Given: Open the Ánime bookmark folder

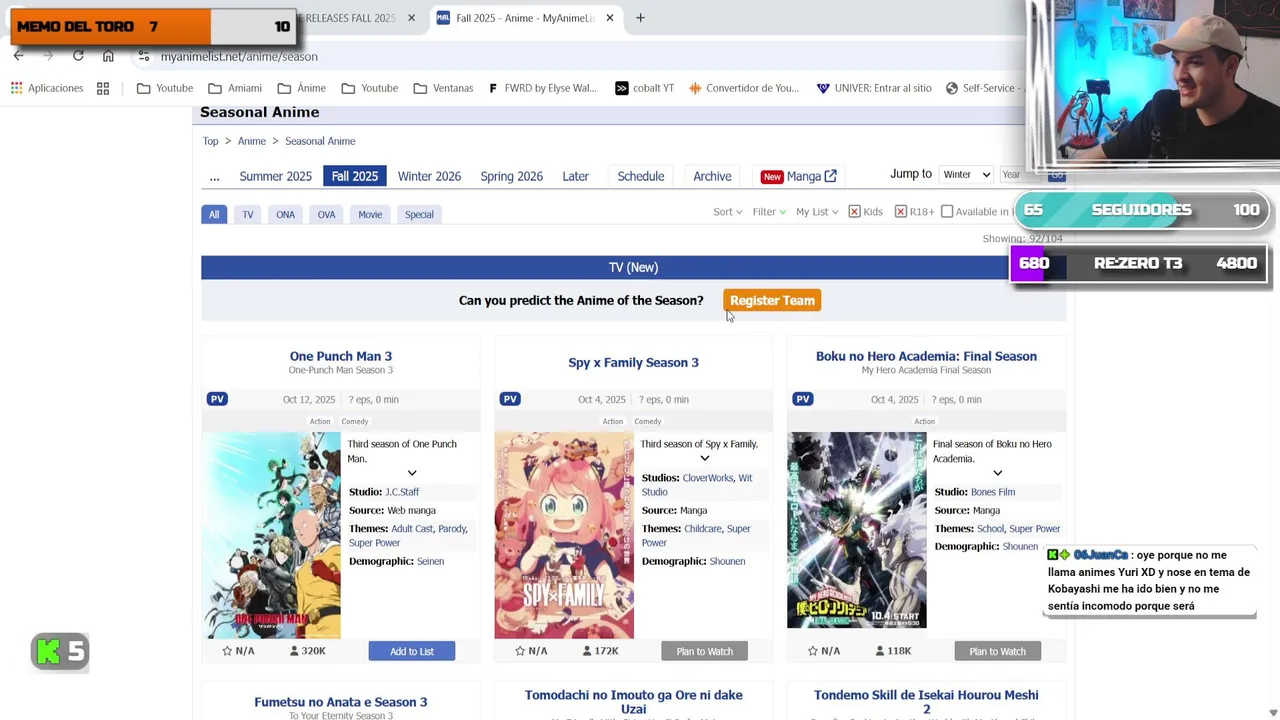Looking at the screenshot, I should [301, 88].
